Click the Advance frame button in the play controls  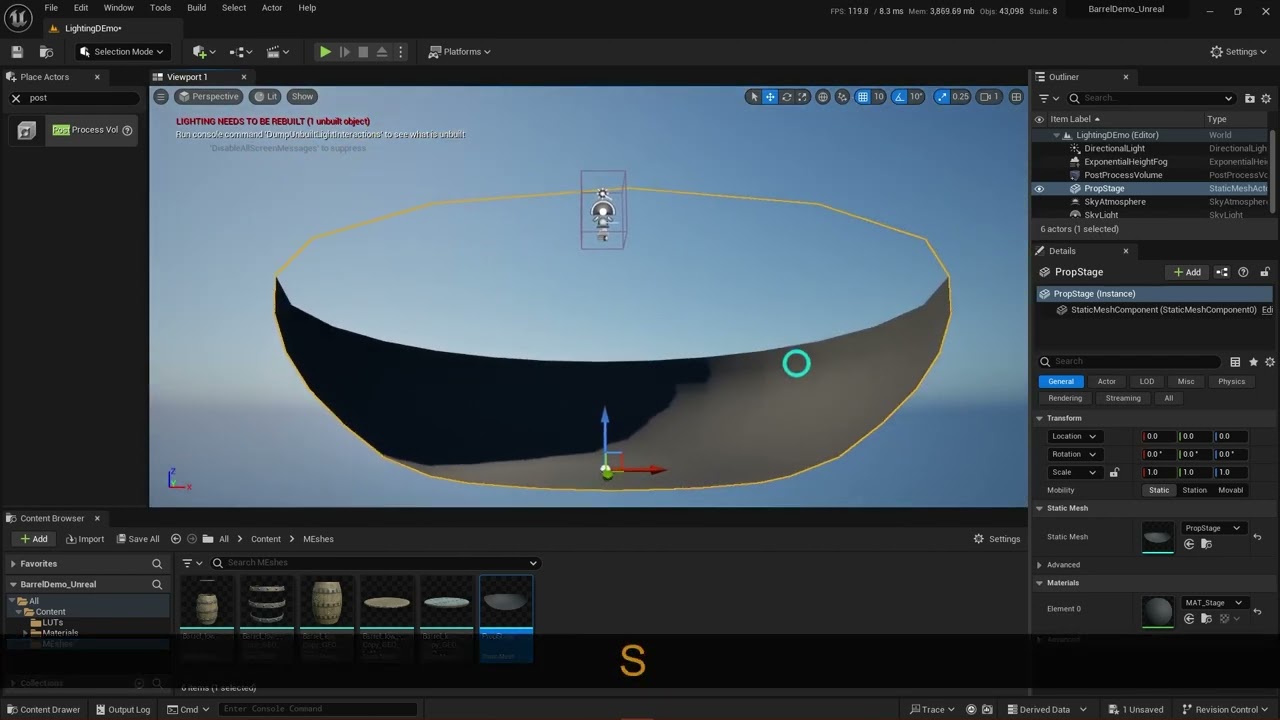click(x=344, y=52)
